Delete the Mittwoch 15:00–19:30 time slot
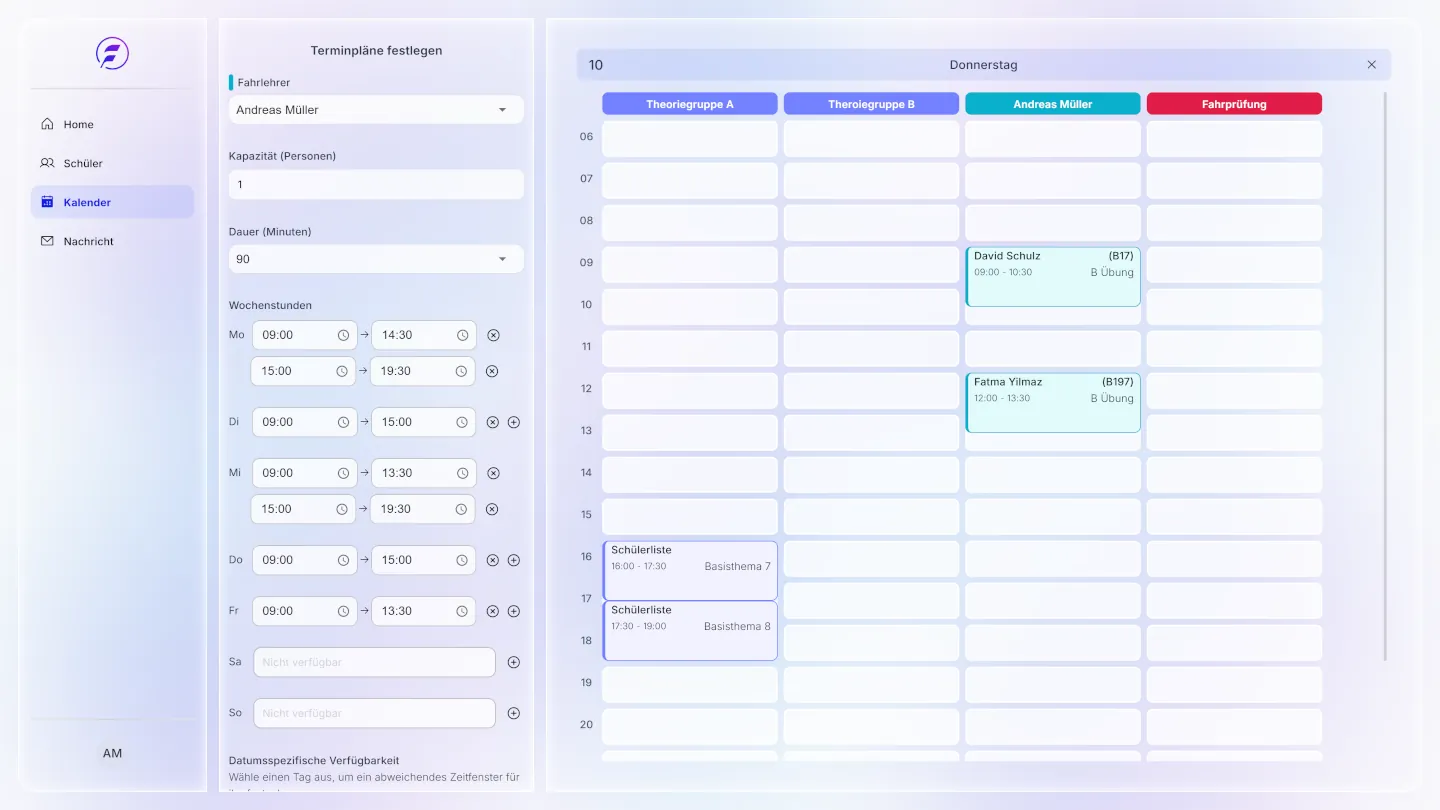 [x=492, y=509]
